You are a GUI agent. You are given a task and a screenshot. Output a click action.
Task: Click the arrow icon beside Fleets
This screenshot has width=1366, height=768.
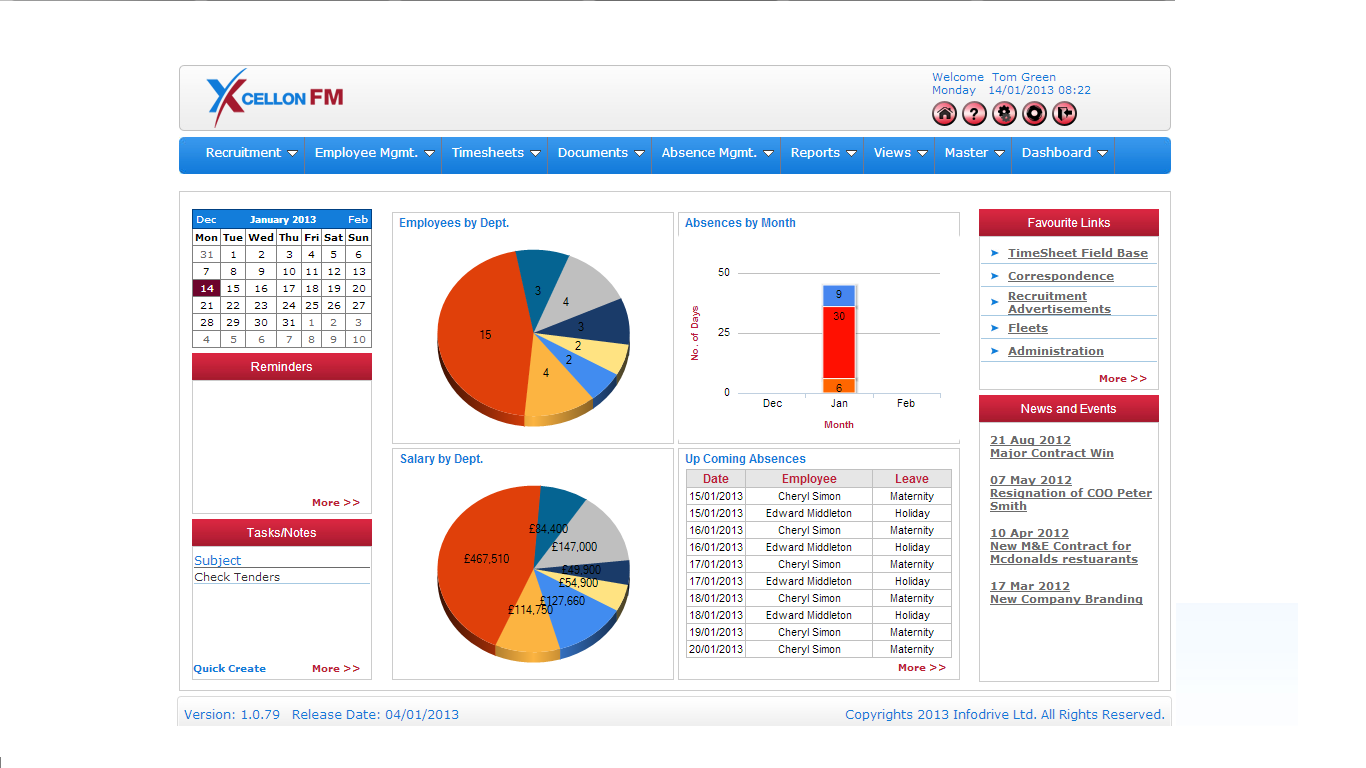[x=994, y=328]
